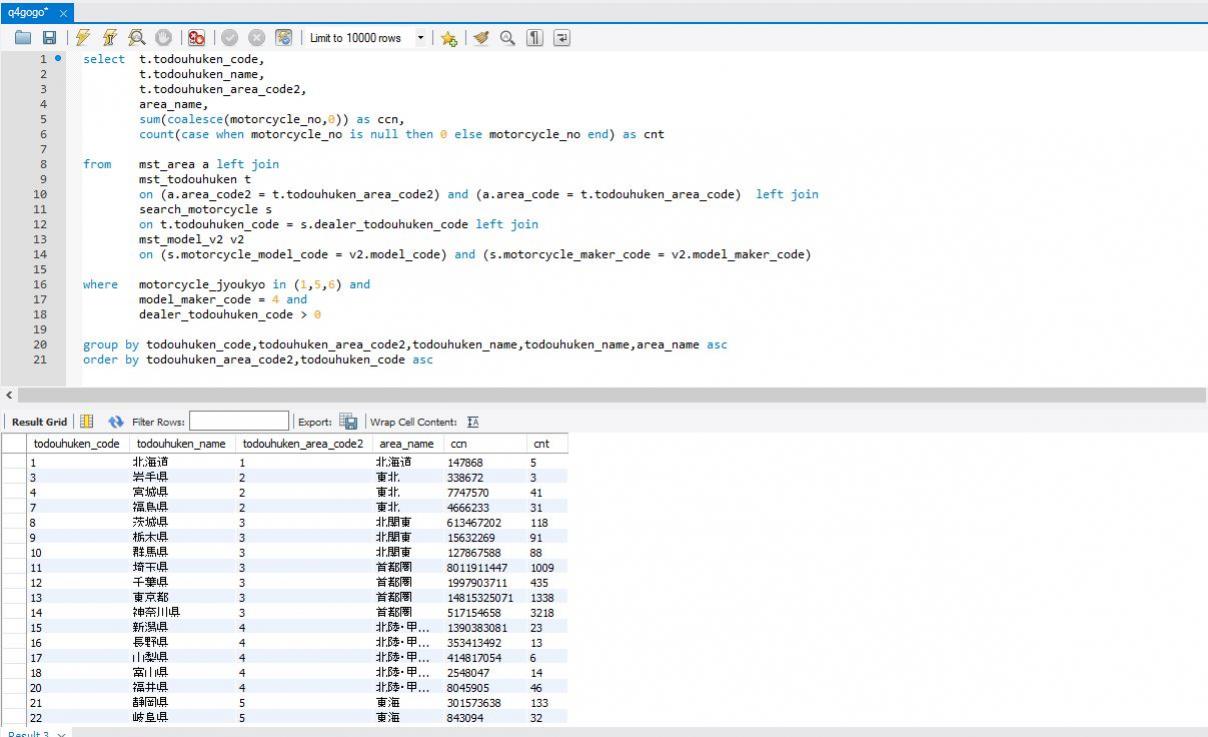Click the ccn column header

[x=459, y=443]
